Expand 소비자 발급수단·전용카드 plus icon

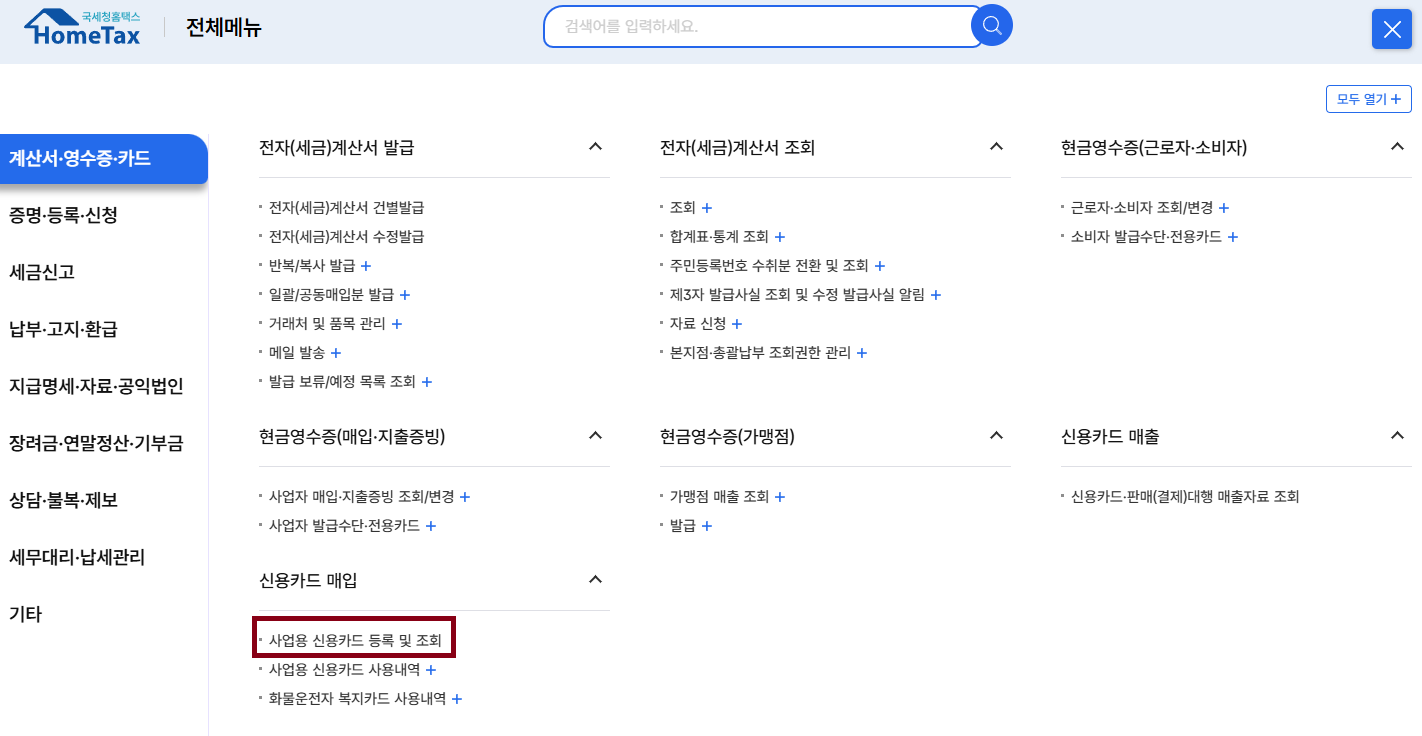[x=1233, y=236]
